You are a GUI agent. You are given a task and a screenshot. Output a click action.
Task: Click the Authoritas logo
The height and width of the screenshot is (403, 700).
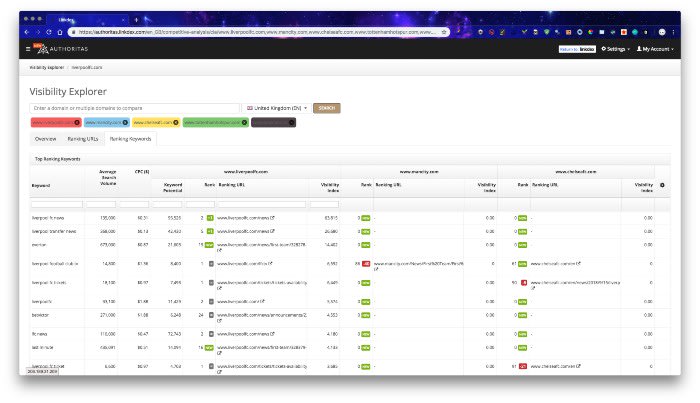coord(61,49)
